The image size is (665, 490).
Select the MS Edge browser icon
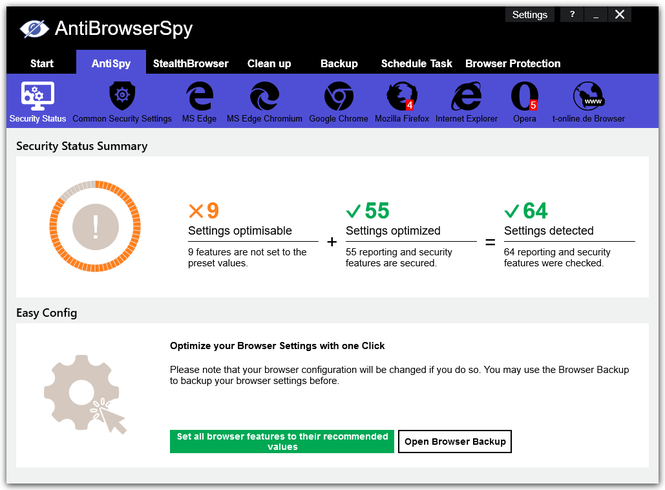pyautogui.click(x=199, y=96)
